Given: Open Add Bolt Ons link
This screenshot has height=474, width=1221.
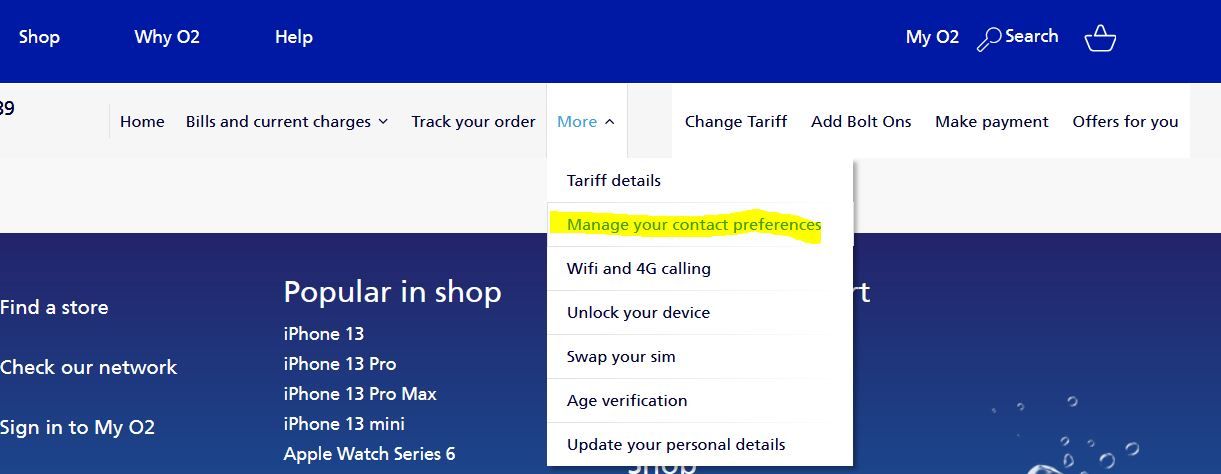Looking at the screenshot, I should pyautogui.click(x=861, y=122).
